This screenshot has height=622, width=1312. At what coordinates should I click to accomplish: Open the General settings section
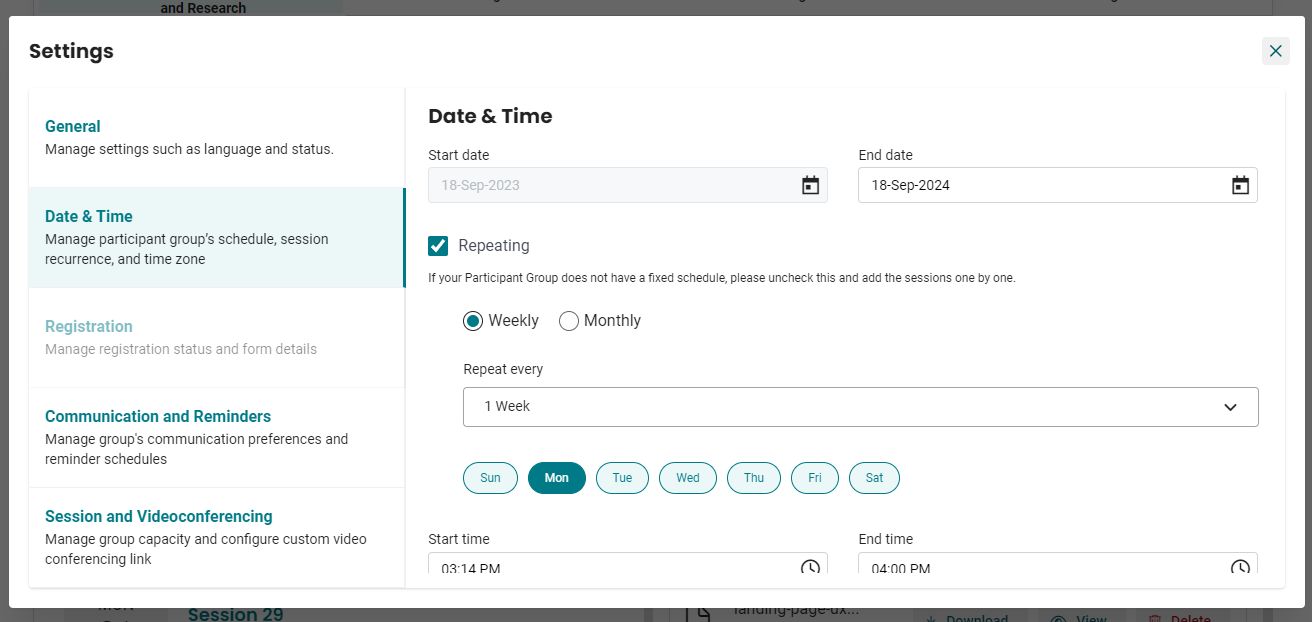(217, 138)
